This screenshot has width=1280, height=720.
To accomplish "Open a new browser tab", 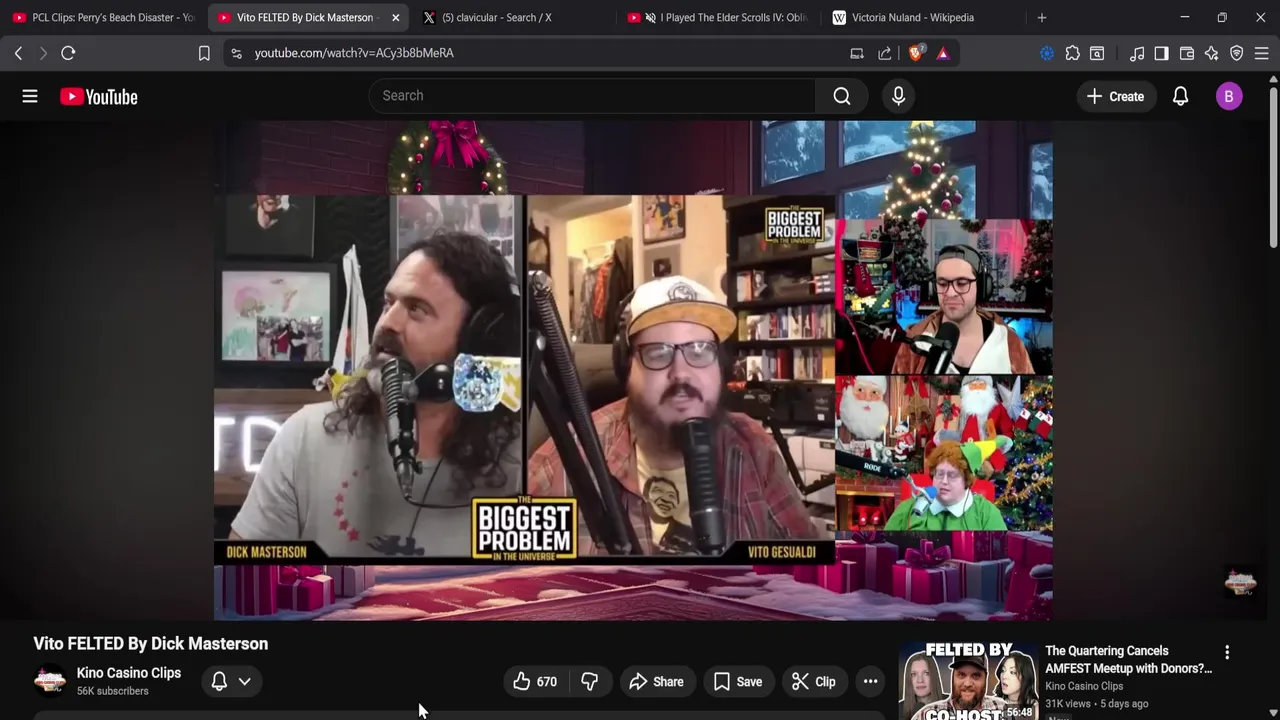I will click(x=1042, y=17).
